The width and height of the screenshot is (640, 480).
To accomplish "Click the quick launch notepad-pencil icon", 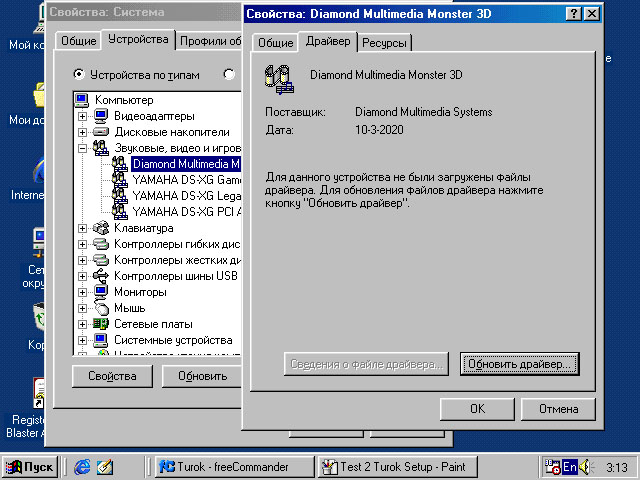I will (x=105, y=467).
